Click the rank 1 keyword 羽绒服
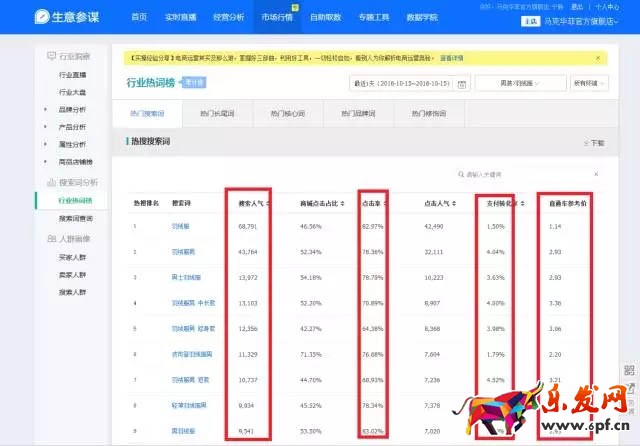Image resolution: width=640 pixels, height=446 pixels. tap(180, 226)
